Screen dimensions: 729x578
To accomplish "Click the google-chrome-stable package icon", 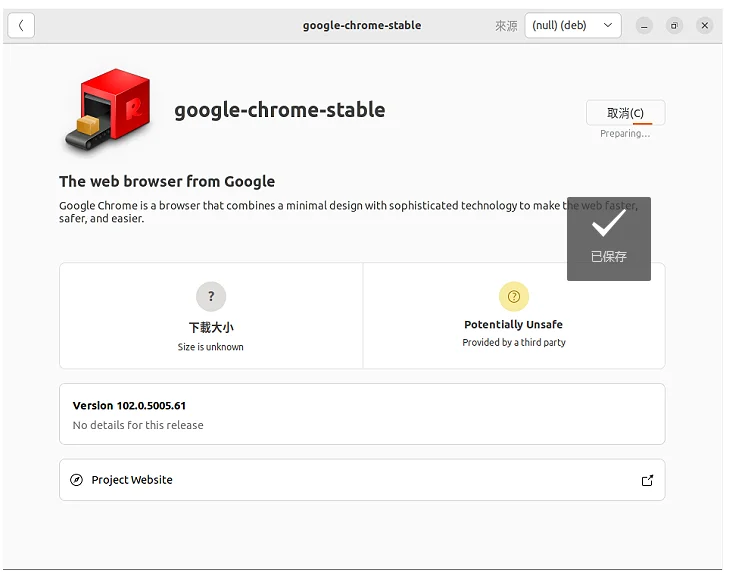I will point(108,110).
